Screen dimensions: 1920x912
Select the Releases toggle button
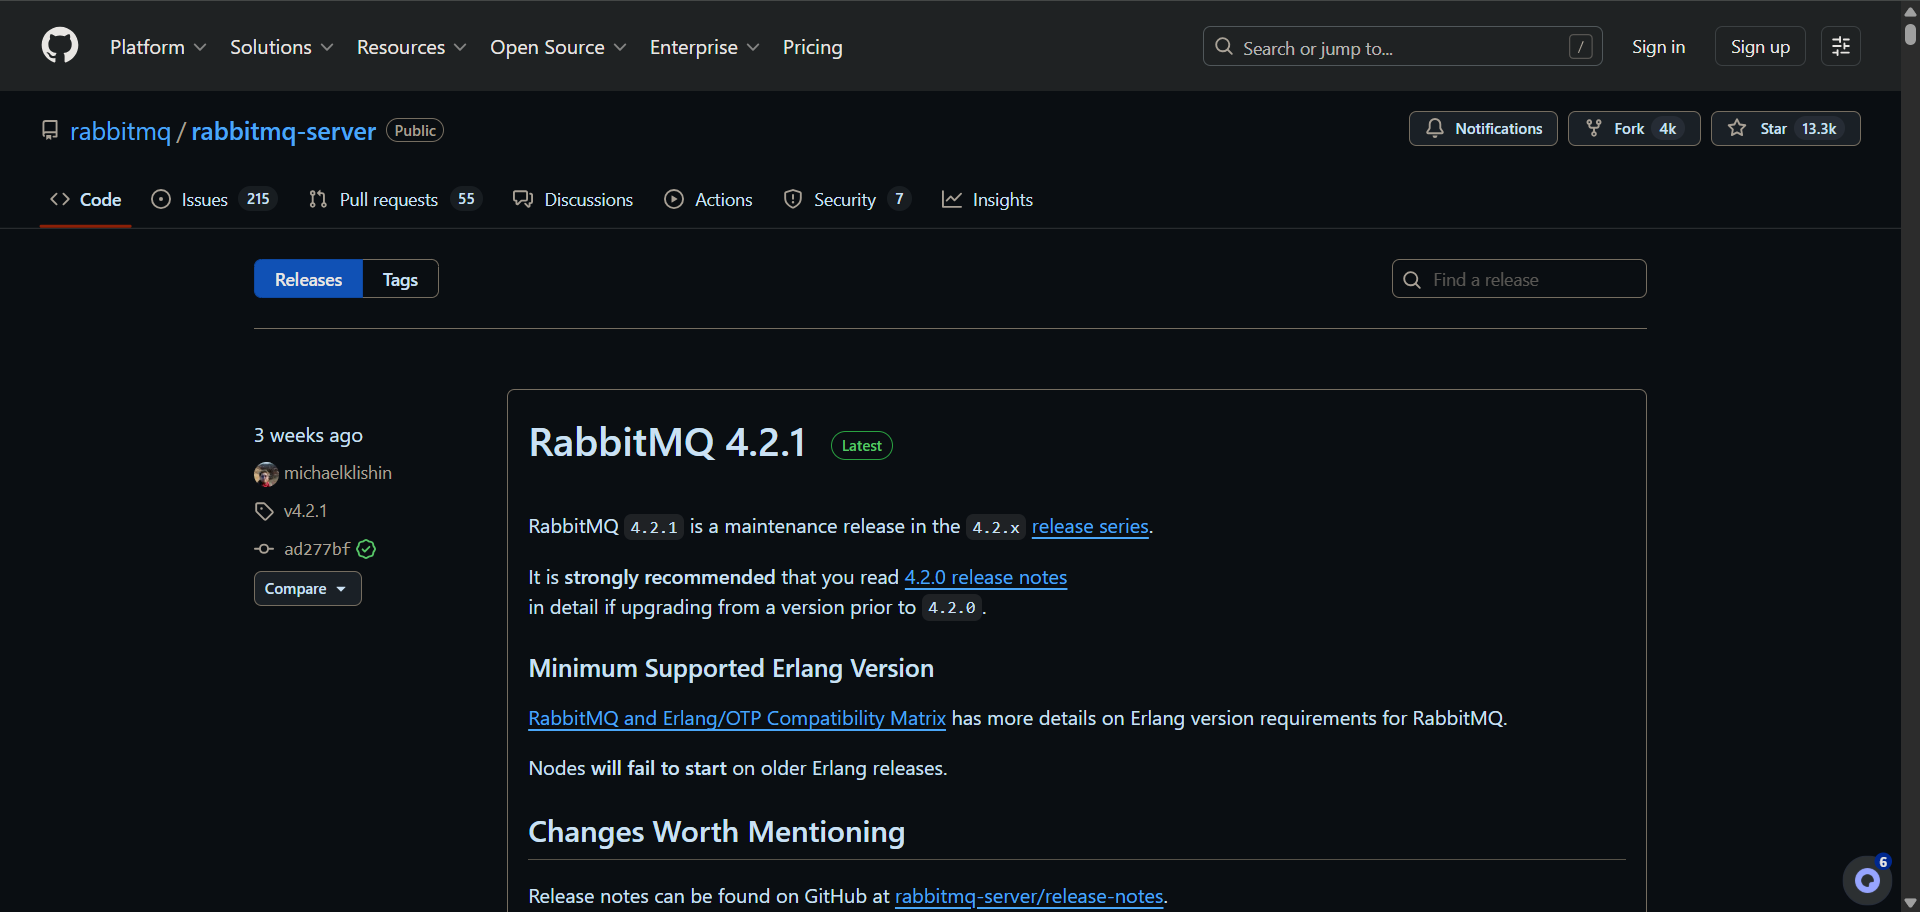tap(308, 279)
